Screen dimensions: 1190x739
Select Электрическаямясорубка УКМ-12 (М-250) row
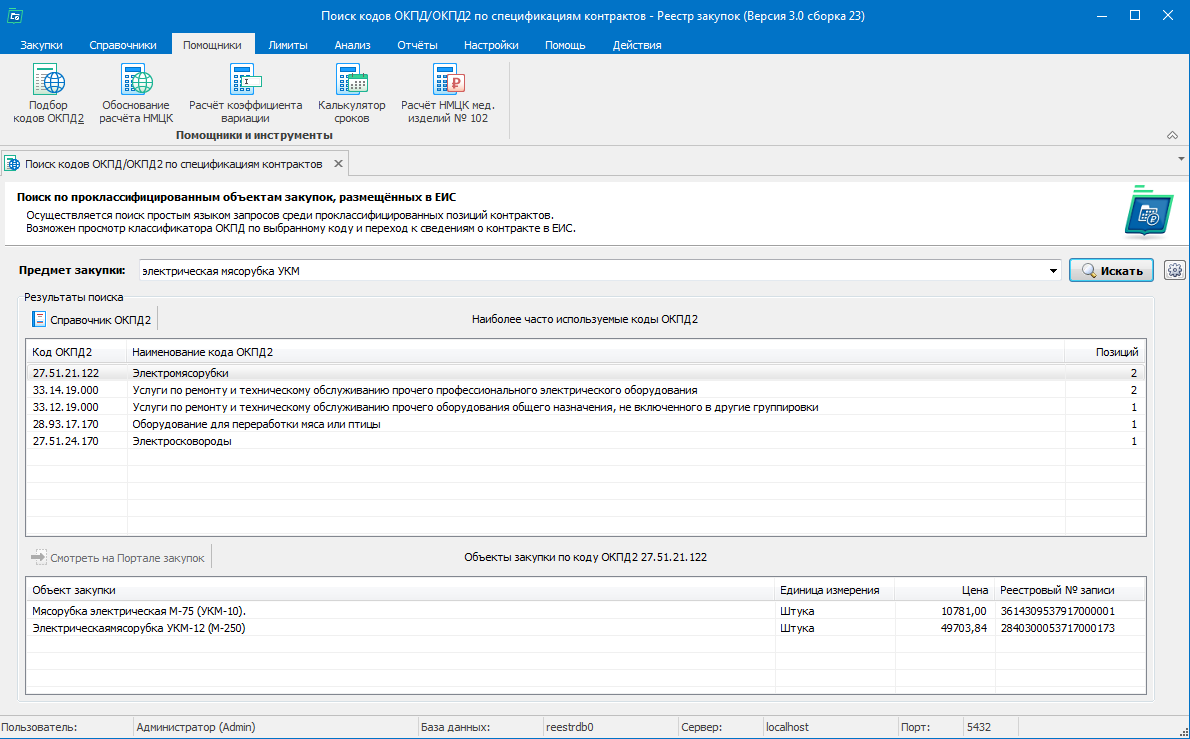(x=586, y=628)
